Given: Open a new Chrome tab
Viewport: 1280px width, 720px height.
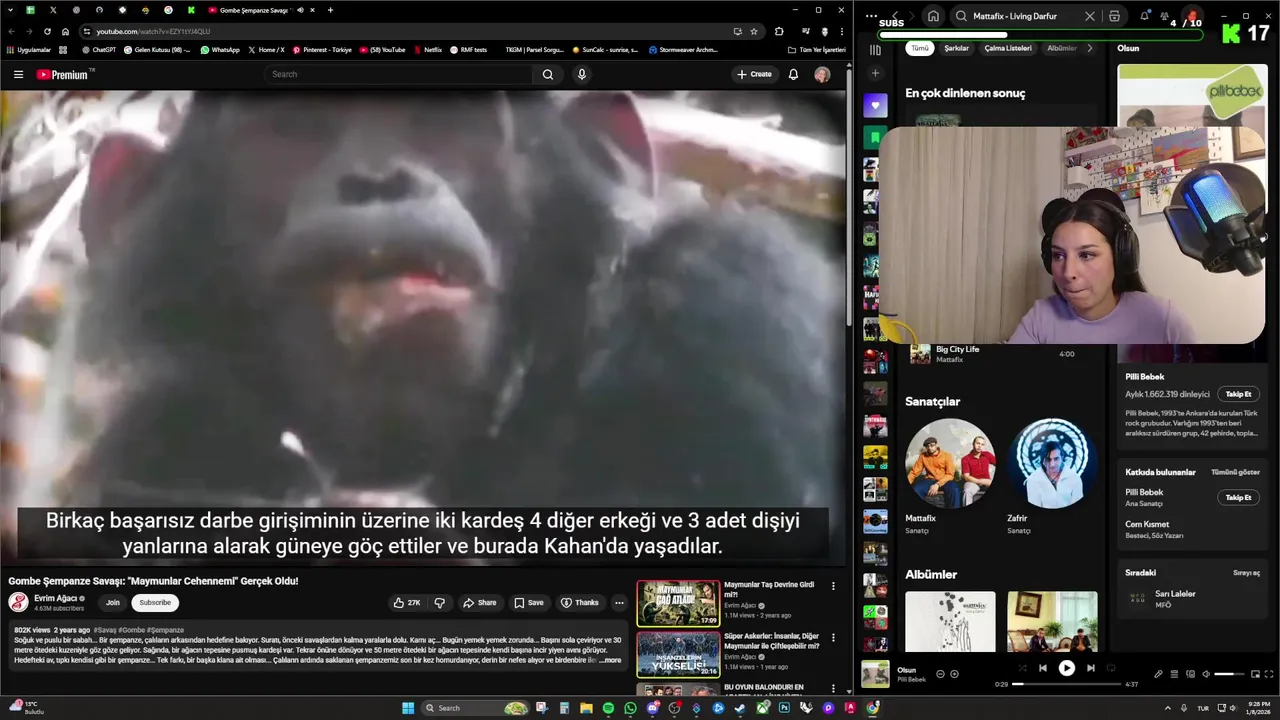Looking at the screenshot, I should coord(330,10).
